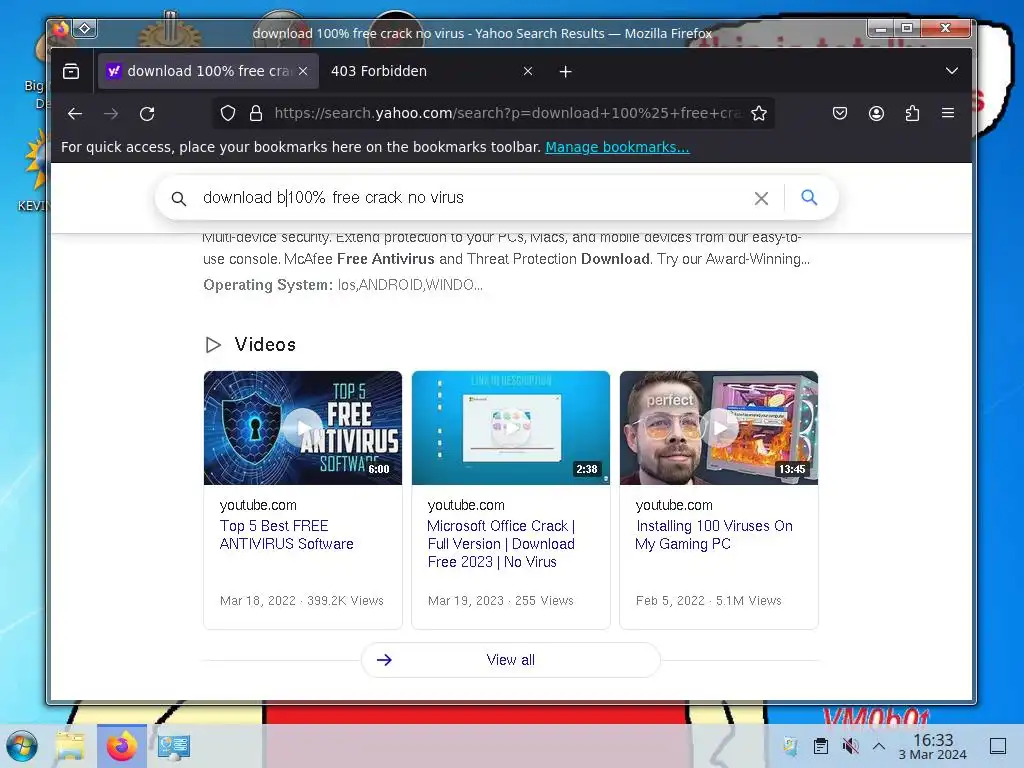Open the Windows Start orb

pyautogui.click(x=22, y=745)
